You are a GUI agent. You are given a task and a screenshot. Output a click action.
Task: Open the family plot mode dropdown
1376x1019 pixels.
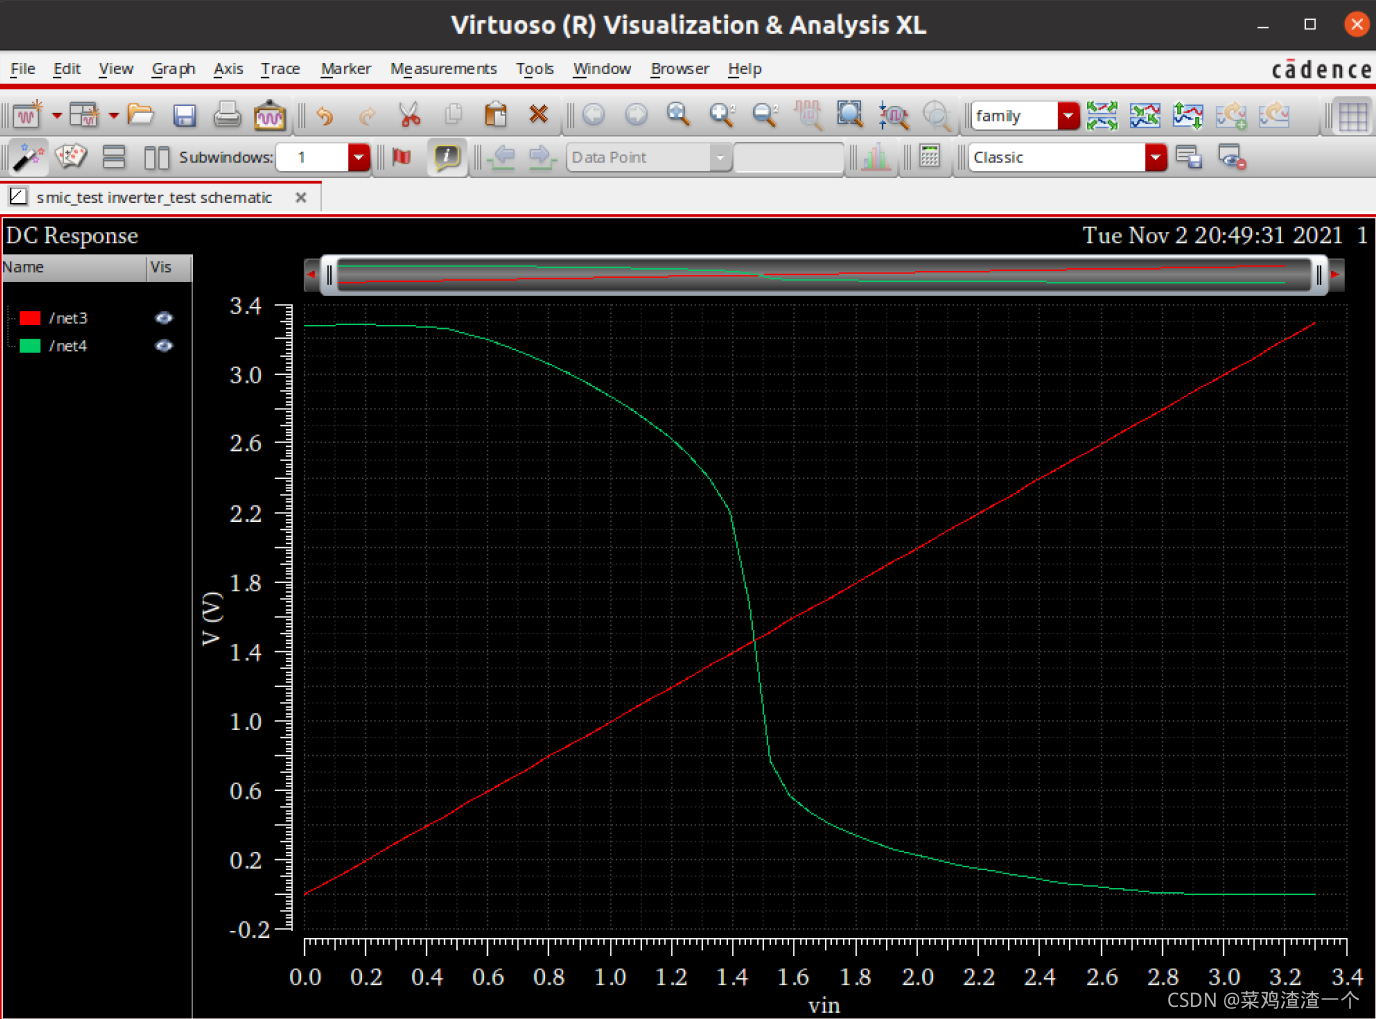pyautogui.click(x=1068, y=116)
